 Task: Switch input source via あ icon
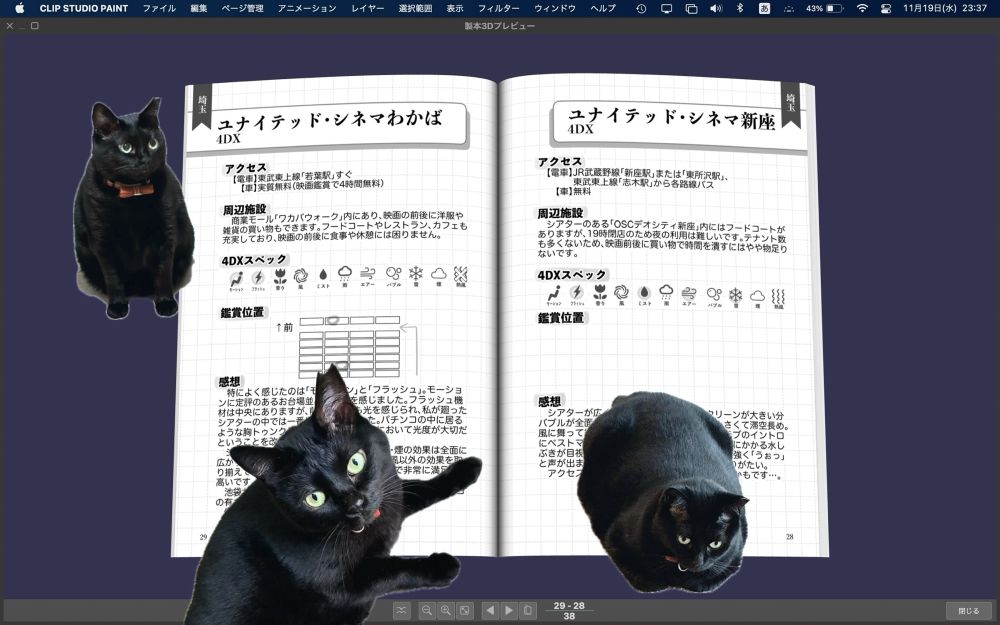764,8
